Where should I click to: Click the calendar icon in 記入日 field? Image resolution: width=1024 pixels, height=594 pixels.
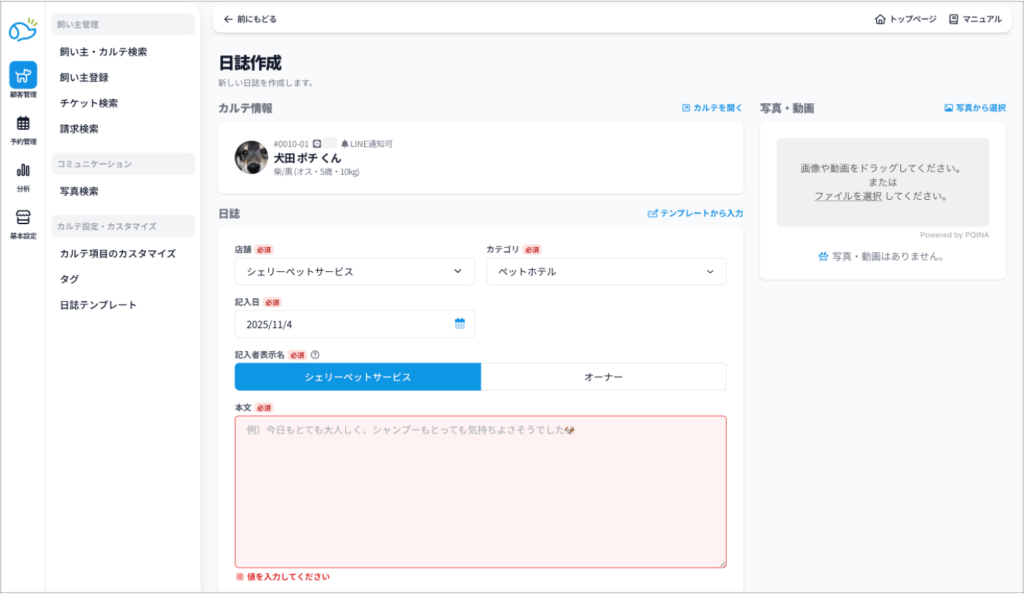point(460,324)
